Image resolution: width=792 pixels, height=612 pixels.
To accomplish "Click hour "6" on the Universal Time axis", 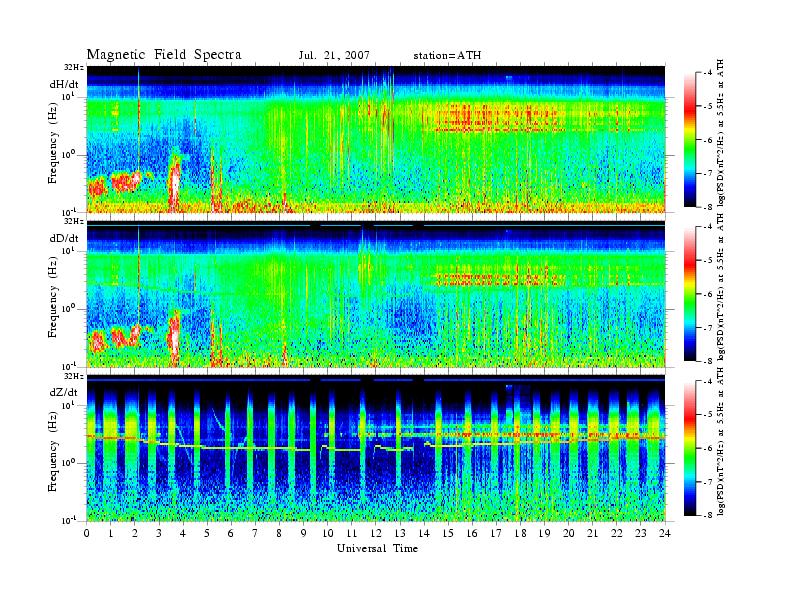I will pos(231,533).
